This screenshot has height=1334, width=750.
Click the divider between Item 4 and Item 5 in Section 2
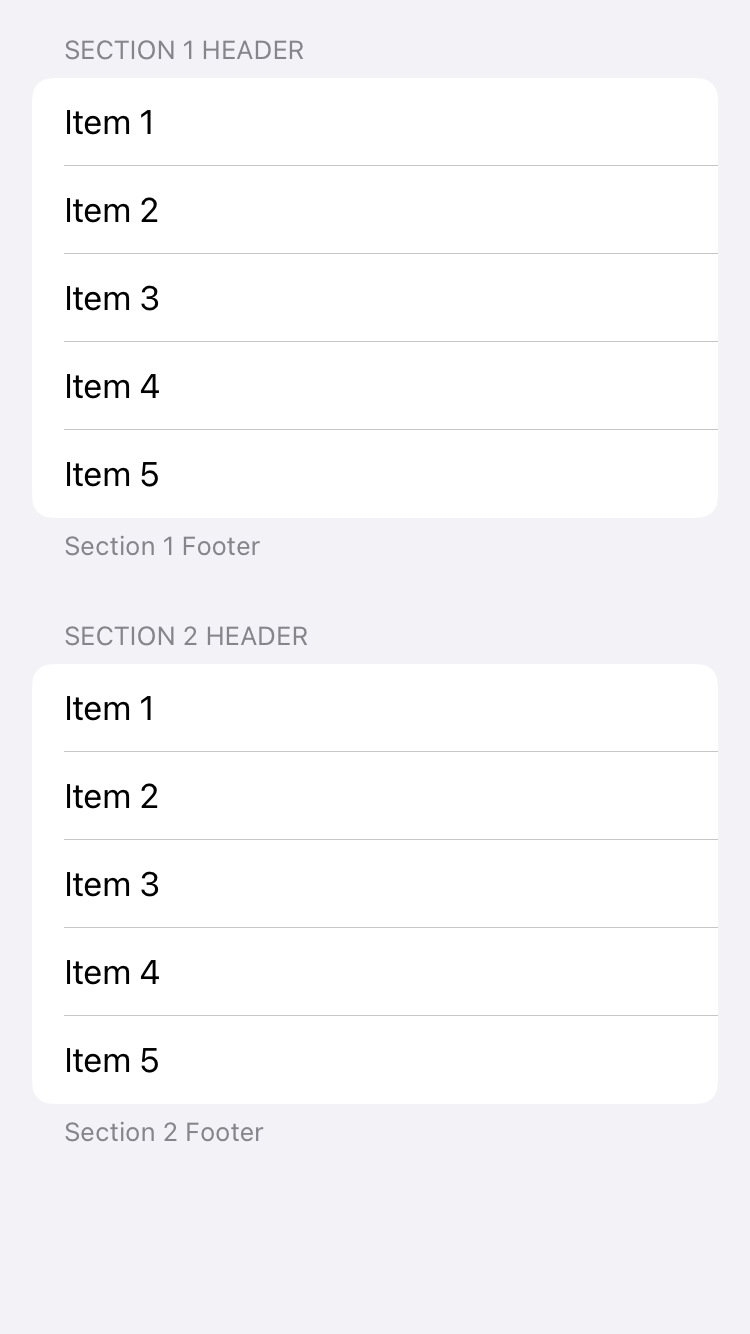(390, 1015)
